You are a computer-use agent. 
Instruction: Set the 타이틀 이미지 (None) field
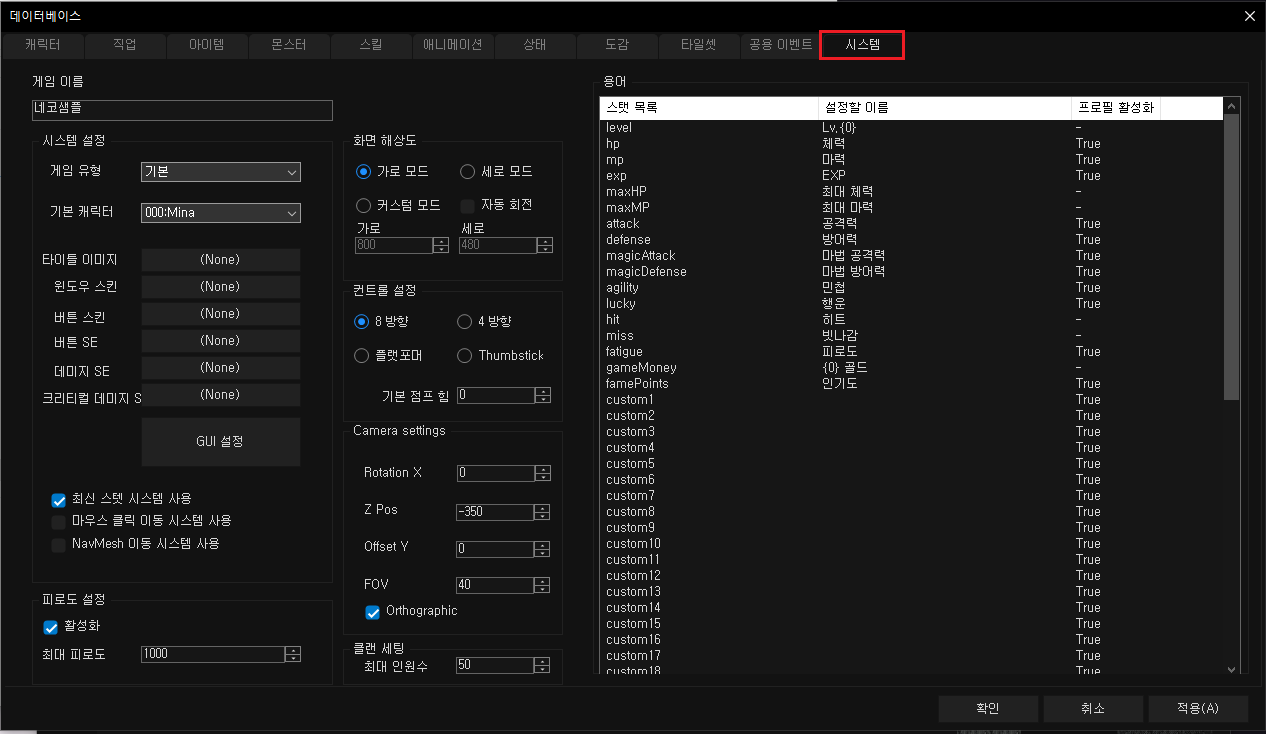pos(220,260)
